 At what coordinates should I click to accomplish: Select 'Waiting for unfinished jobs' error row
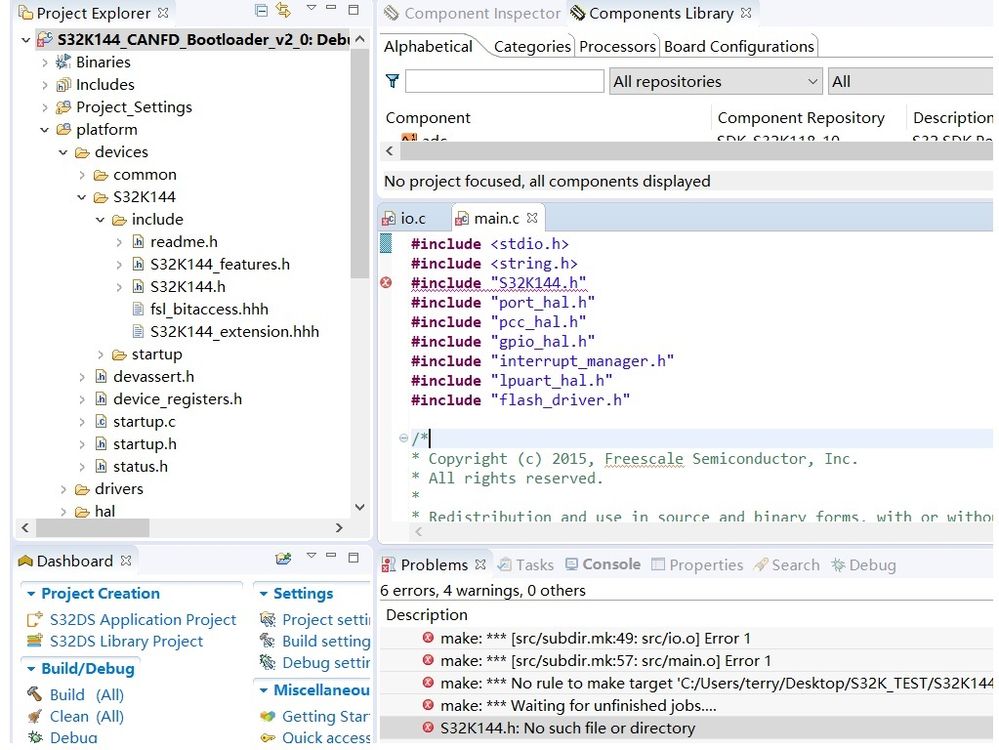click(686, 706)
